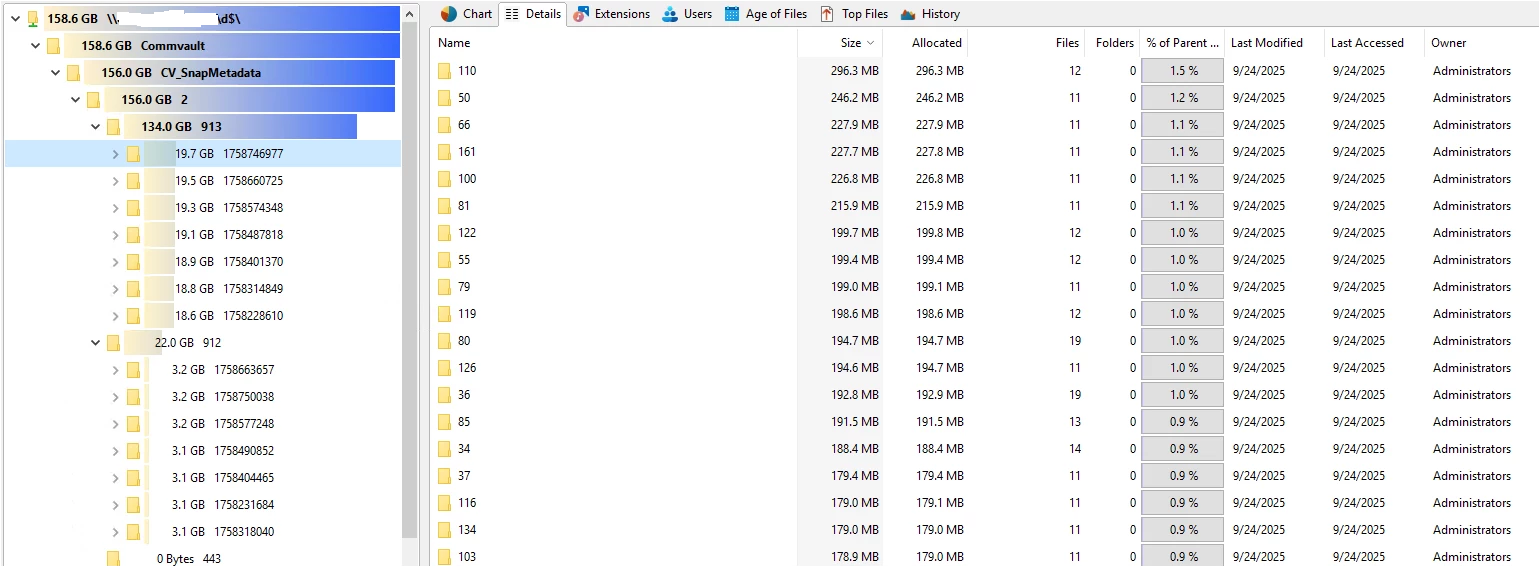The width and height of the screenshot is (1540, 567).
Task: Collapse the 913 folder node
Action: (x=96, y=127)
